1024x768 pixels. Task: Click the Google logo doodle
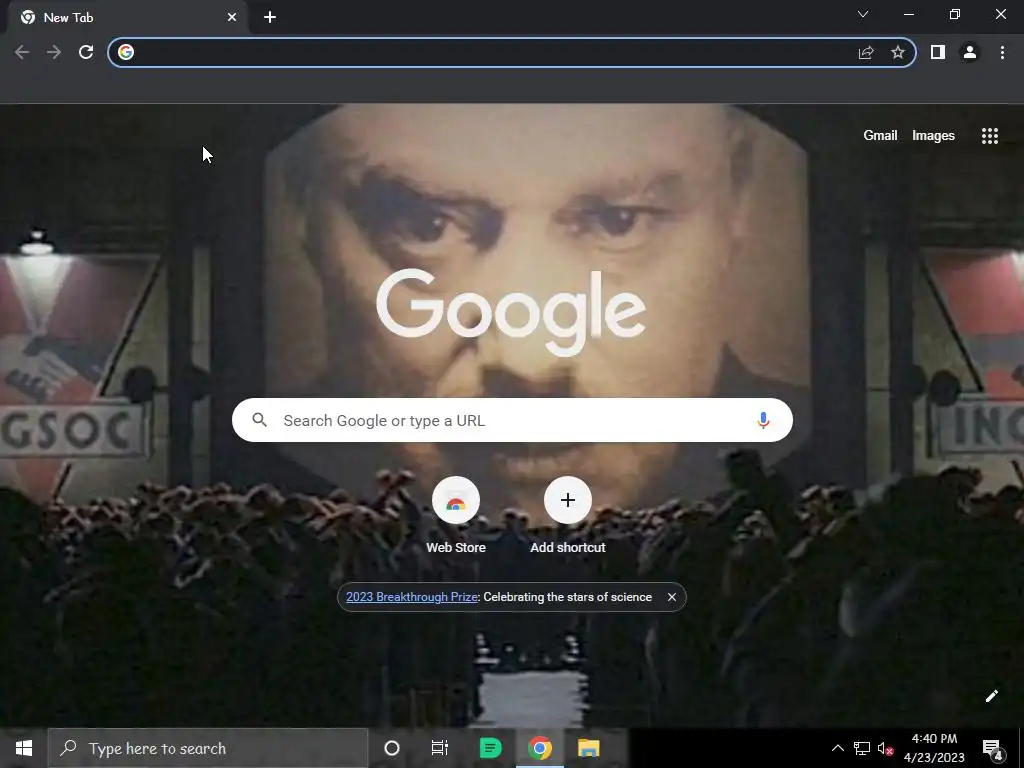click(x=511, y=313)
